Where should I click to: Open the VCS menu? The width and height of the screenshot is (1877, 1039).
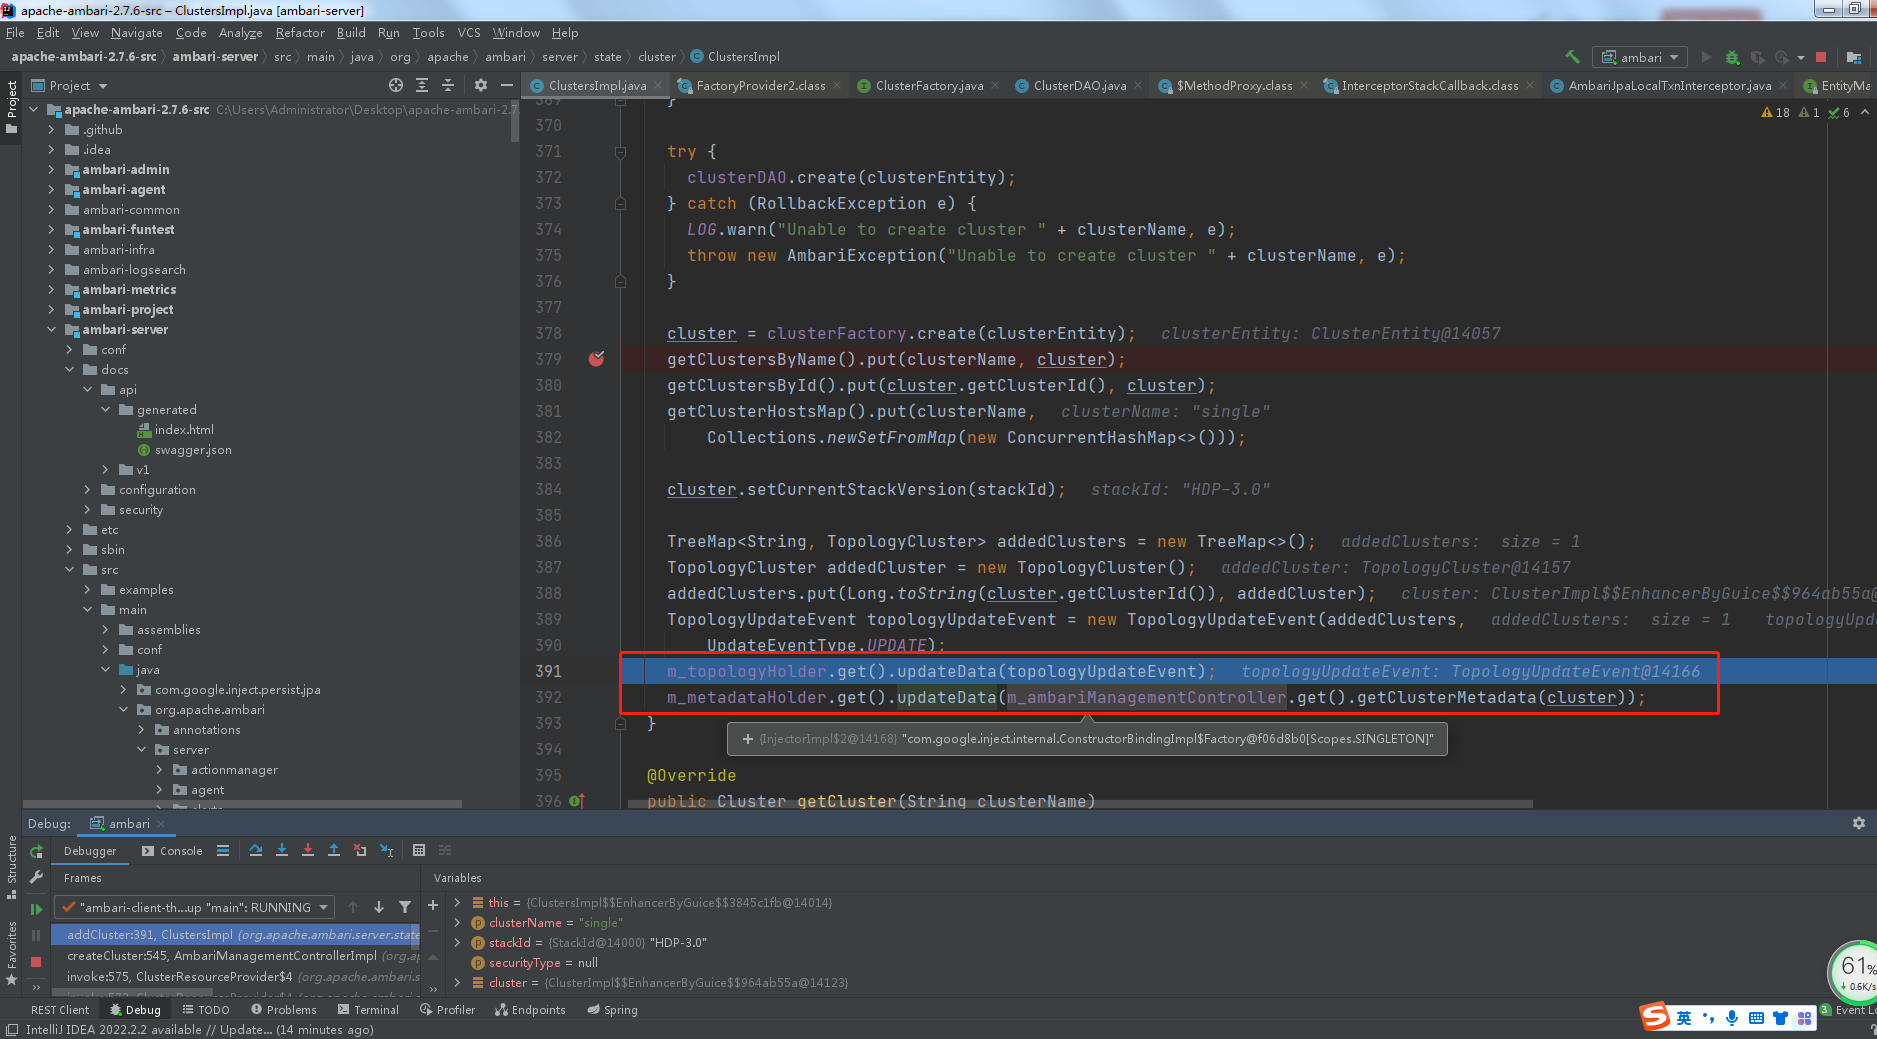(469, 33)
